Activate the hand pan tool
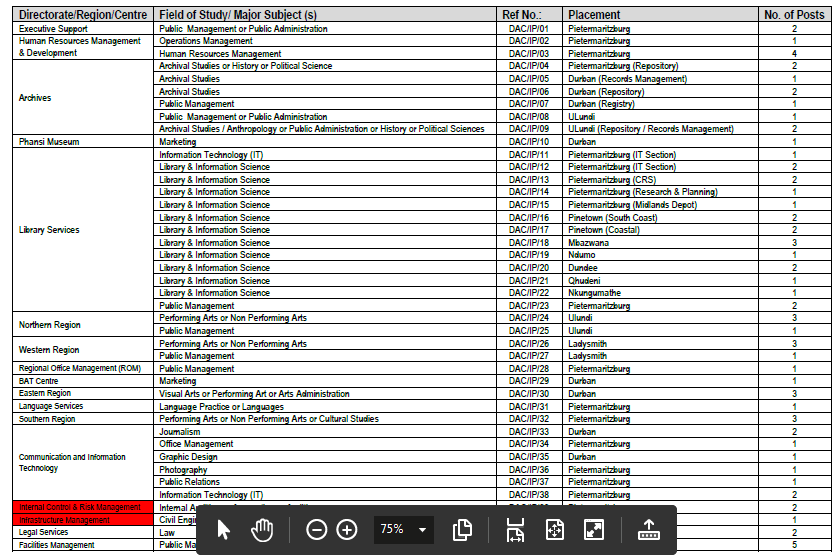 [262, 529]
